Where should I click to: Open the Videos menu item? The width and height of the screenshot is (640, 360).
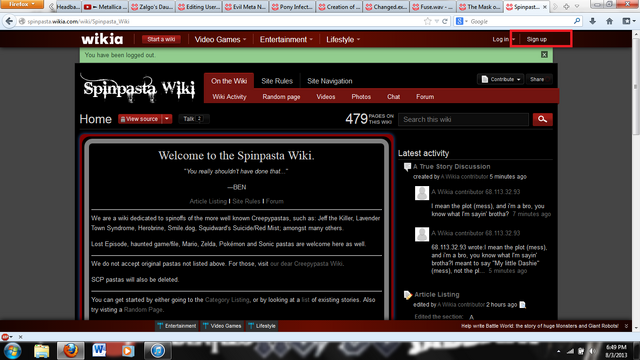[x=326, y=97]
